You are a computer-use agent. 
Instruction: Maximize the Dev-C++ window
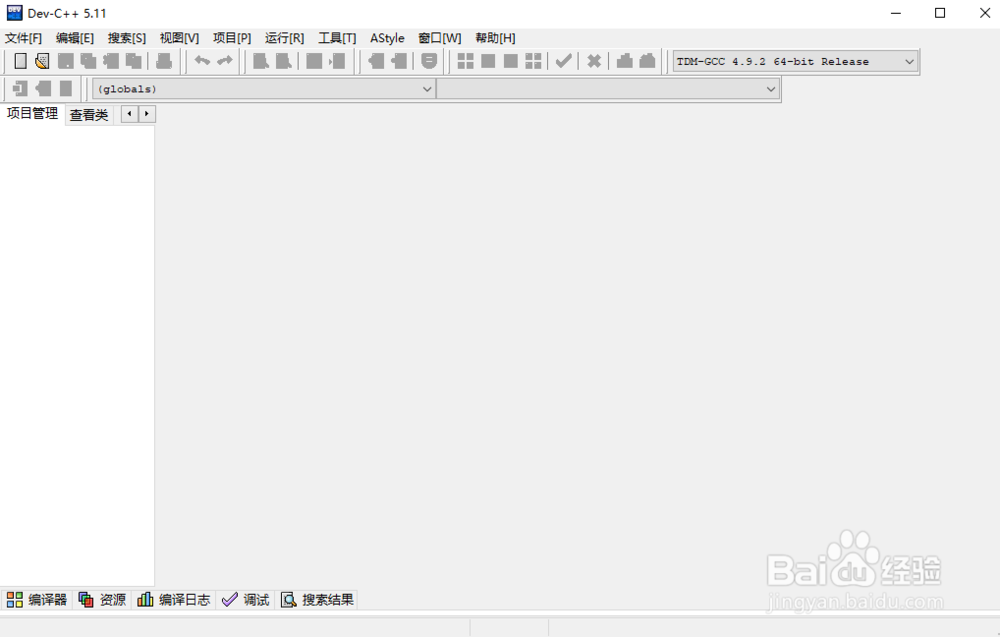(x=940, y=13)
